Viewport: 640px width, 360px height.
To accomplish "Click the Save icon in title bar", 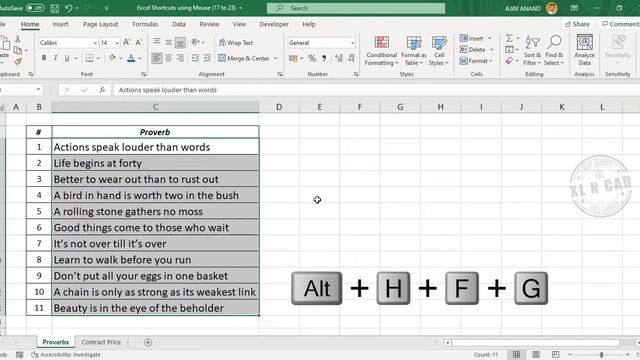I will click(54, 8).
